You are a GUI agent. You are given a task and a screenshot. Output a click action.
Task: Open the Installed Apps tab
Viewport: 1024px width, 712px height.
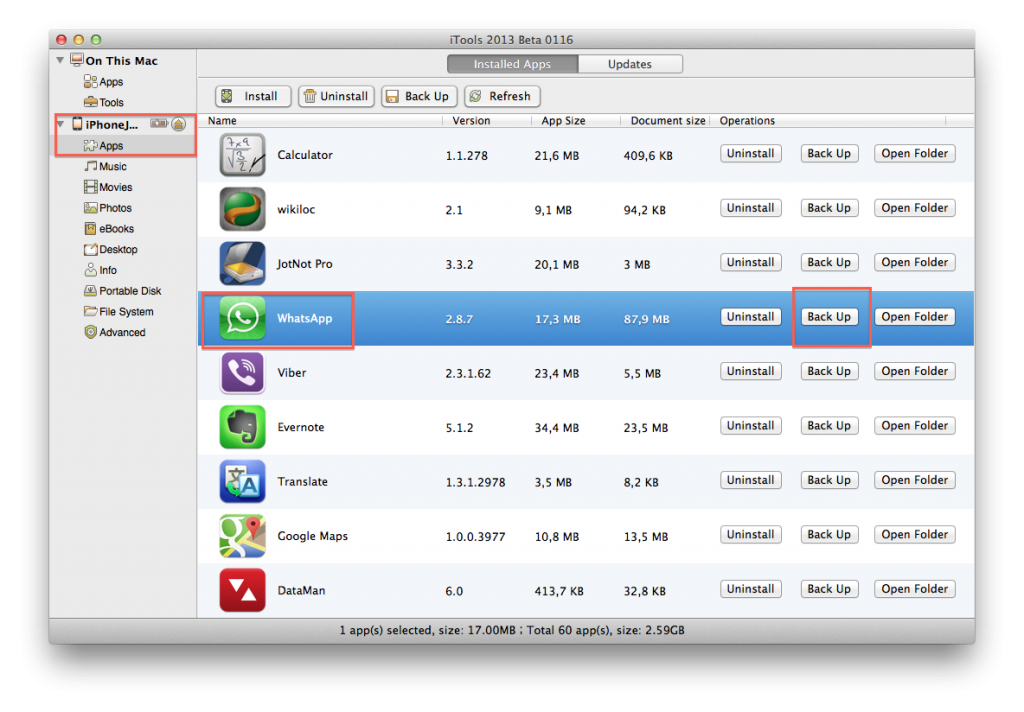(511, 64)
